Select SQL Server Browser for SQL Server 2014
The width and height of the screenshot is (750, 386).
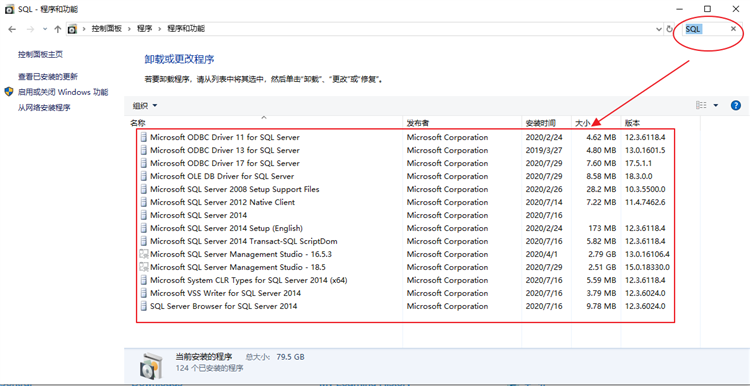223,306
